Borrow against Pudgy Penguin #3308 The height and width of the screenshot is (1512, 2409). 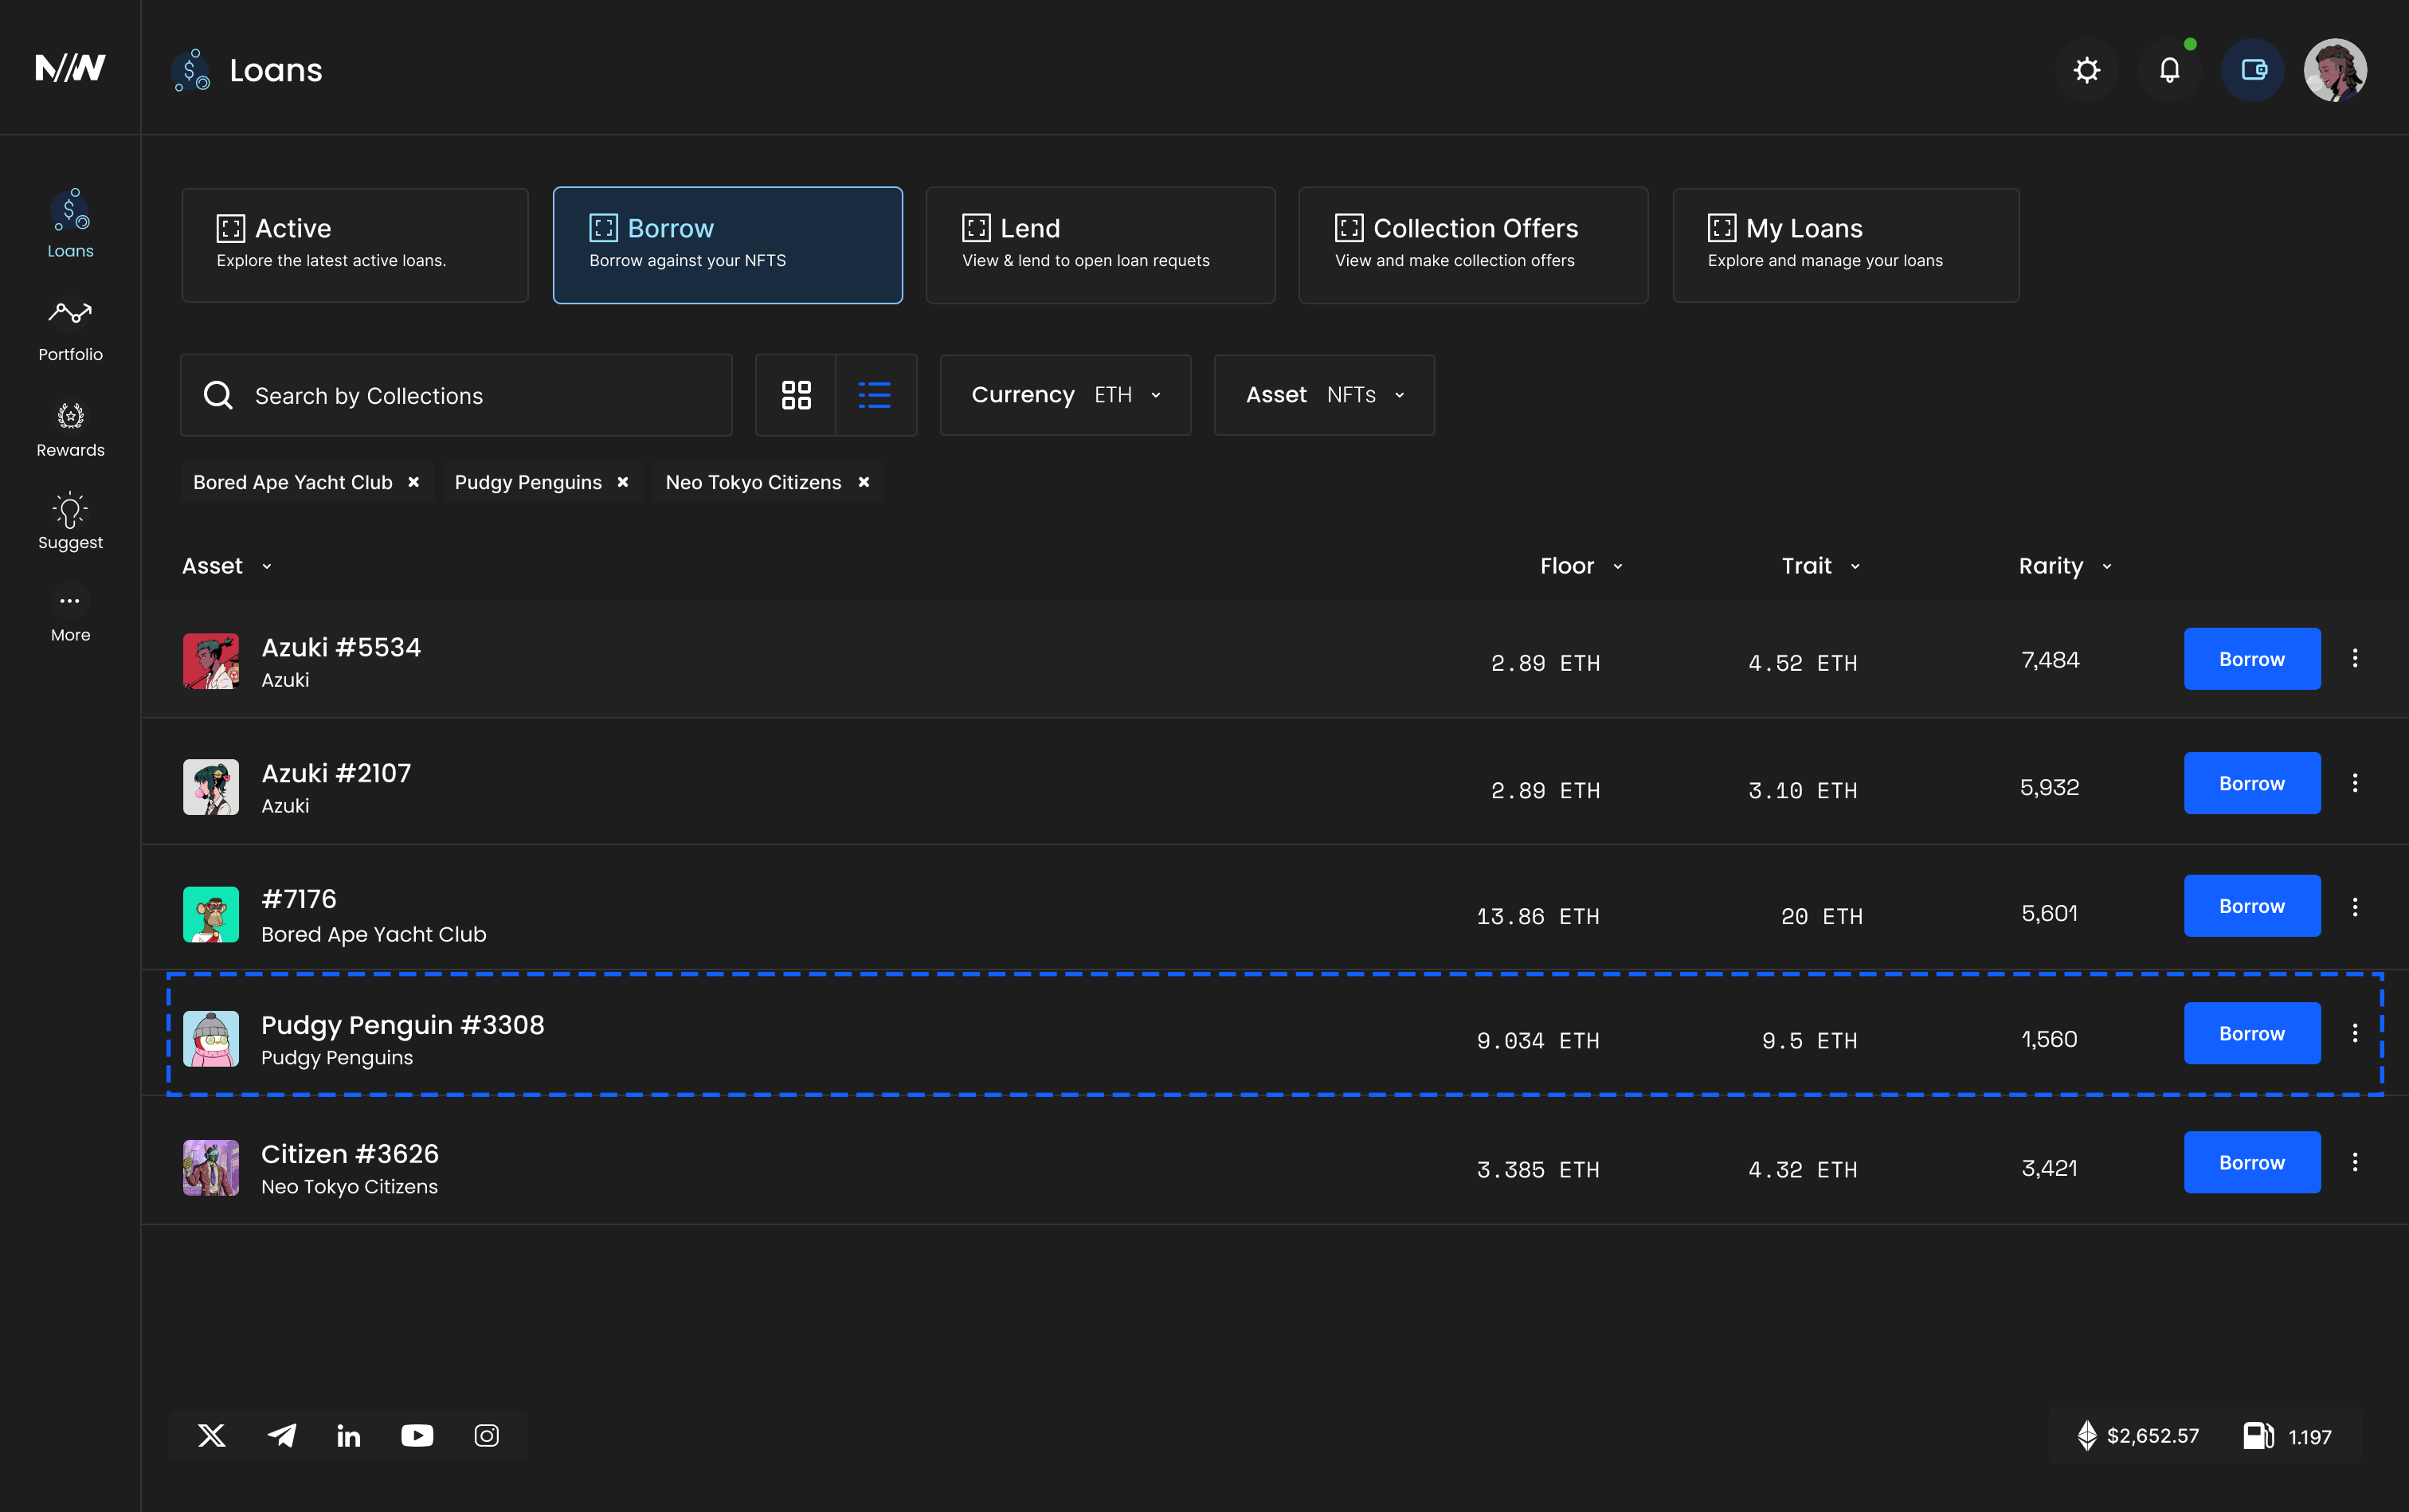pyautogui.click(x=2251, y=1033)
